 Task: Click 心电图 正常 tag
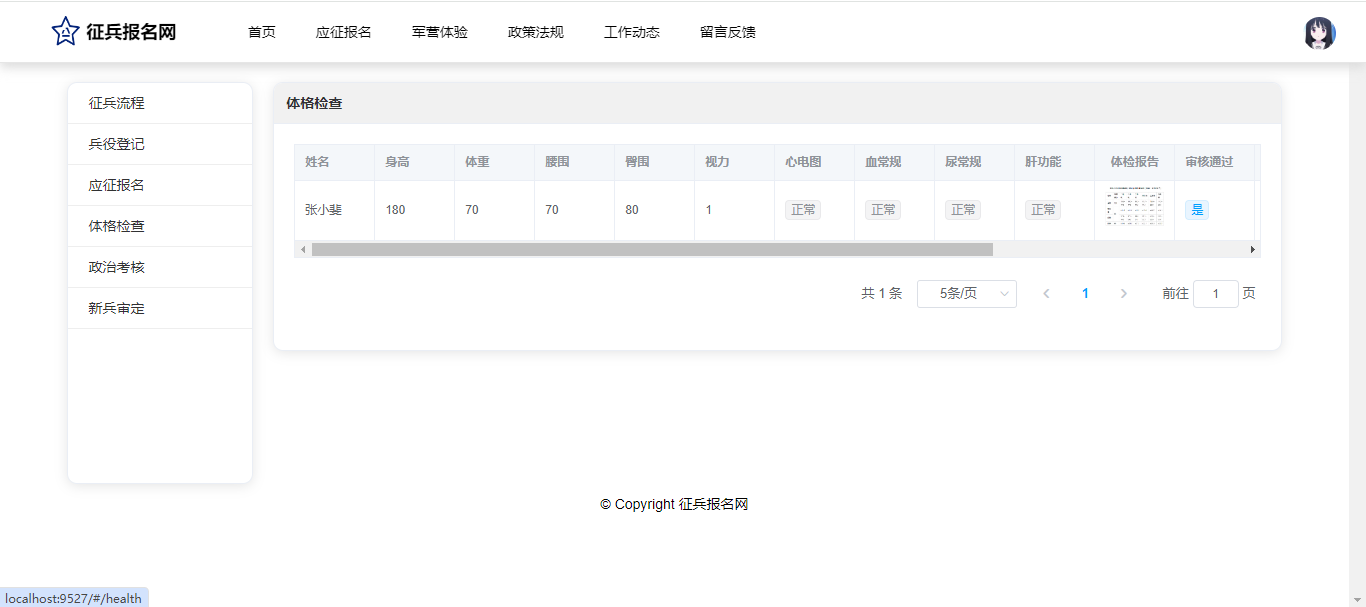point(803,210)
